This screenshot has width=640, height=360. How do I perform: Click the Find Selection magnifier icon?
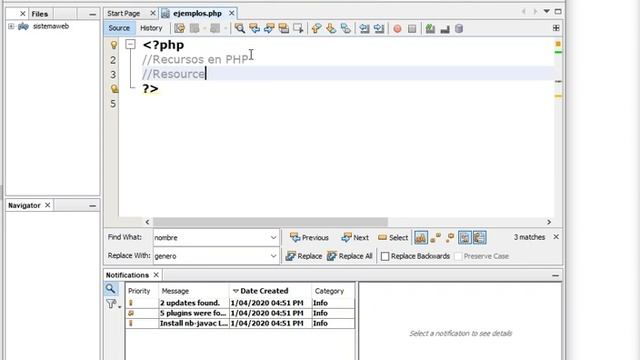pos(240,29)
